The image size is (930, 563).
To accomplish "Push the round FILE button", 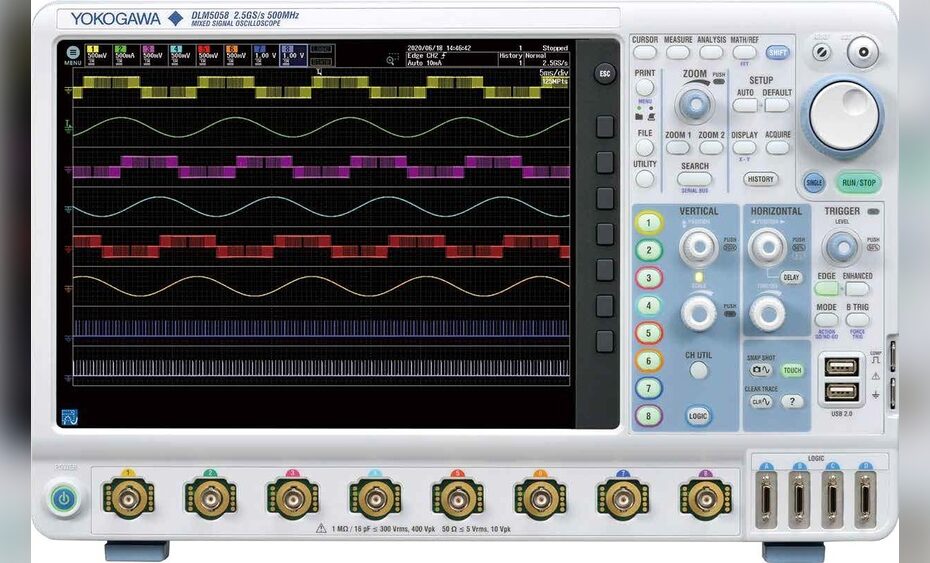I will tap(645, 147).
